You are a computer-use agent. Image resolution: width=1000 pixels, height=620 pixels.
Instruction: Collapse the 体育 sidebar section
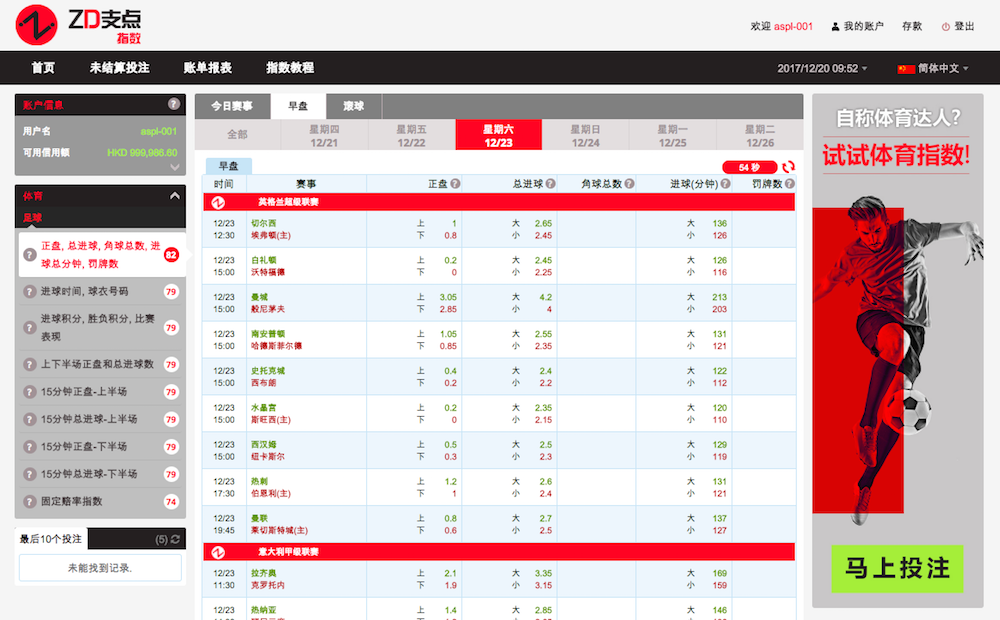(x=174, y=197)
